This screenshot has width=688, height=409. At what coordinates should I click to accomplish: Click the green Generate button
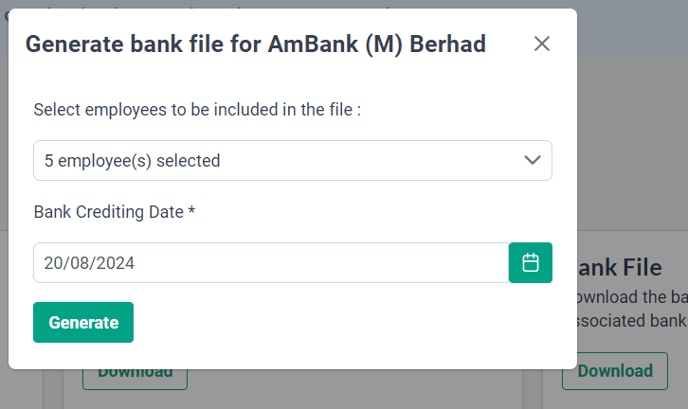tap(83, 323)
